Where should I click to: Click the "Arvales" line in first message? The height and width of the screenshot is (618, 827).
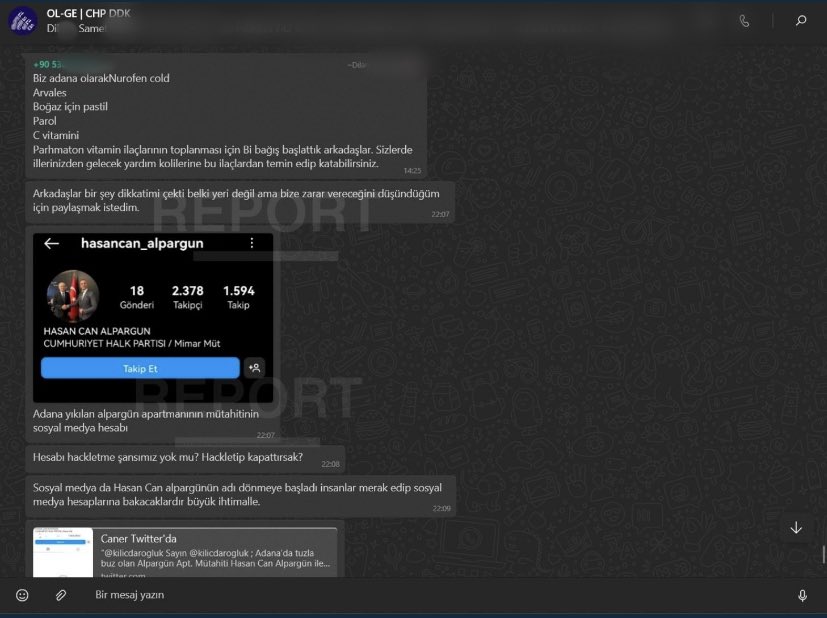pos(50,92)
